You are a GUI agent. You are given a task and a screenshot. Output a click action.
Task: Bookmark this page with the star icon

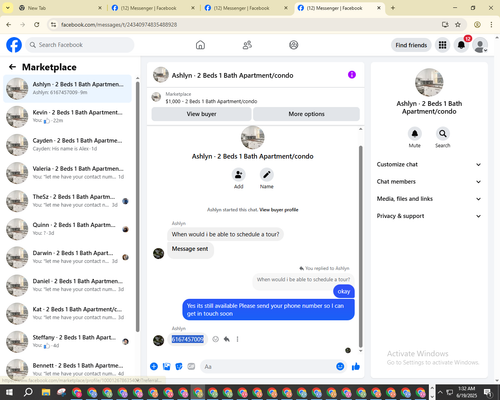(458, 25)
